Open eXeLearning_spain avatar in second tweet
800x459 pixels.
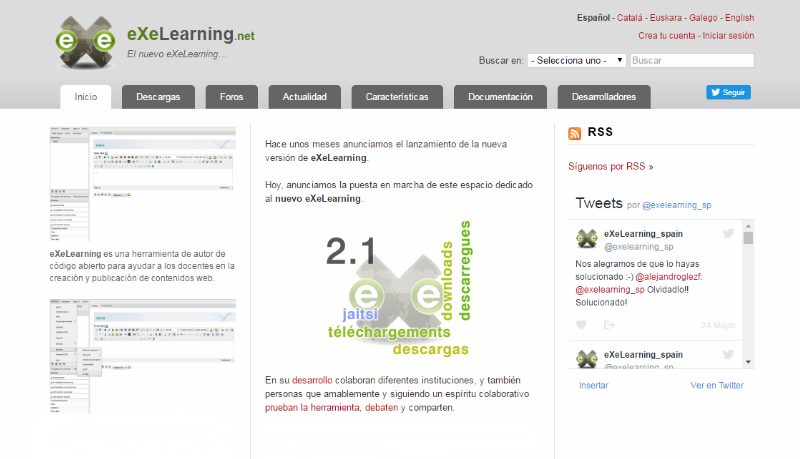(x=587, y=359)
